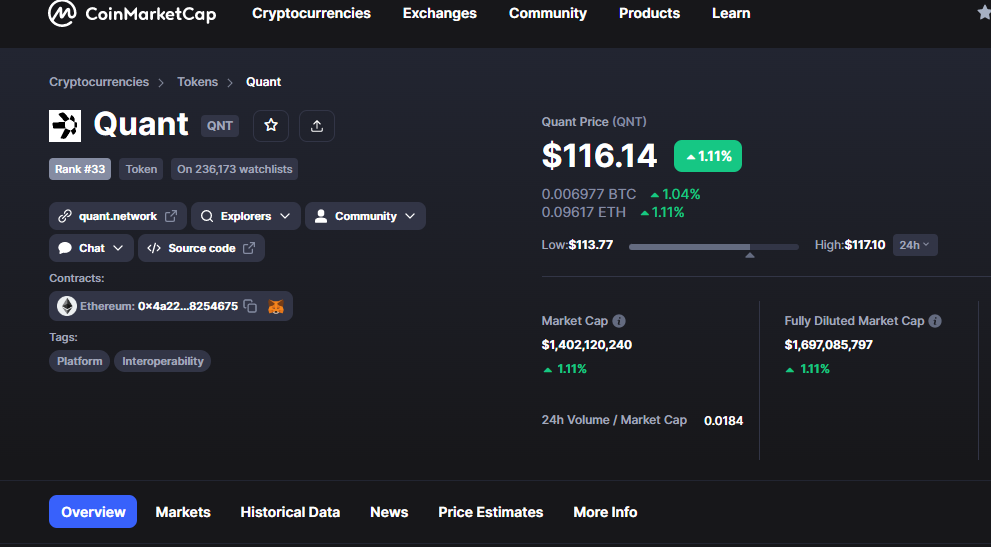
Task: Click the Quant Price (QNT) heading
Action: click(594, 122)
